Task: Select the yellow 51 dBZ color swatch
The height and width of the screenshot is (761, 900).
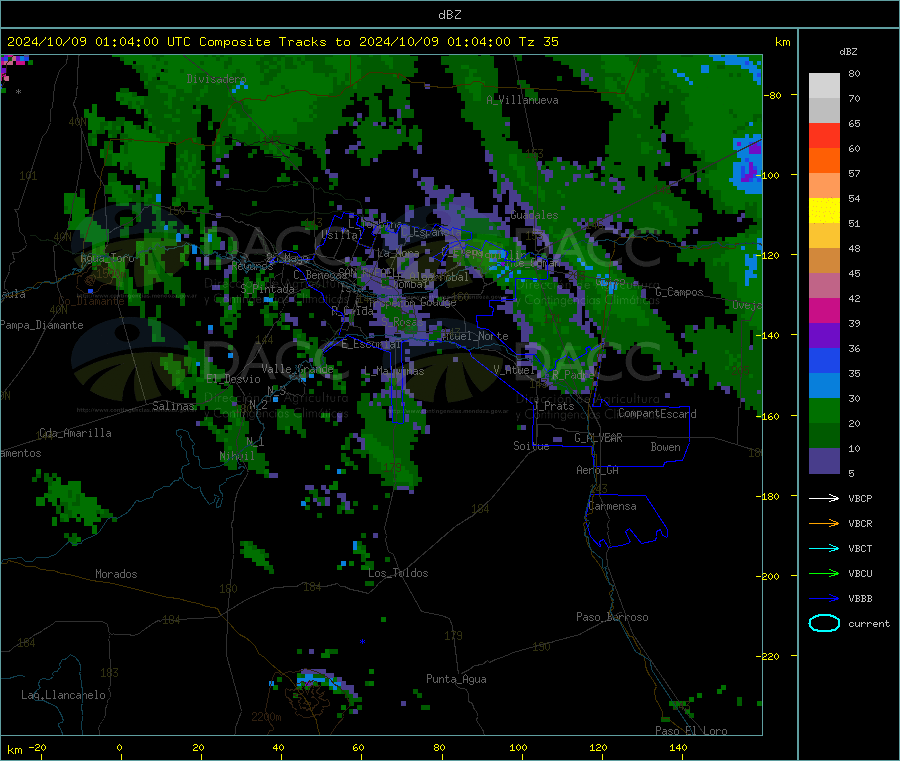Action: [x=824, y=211]
